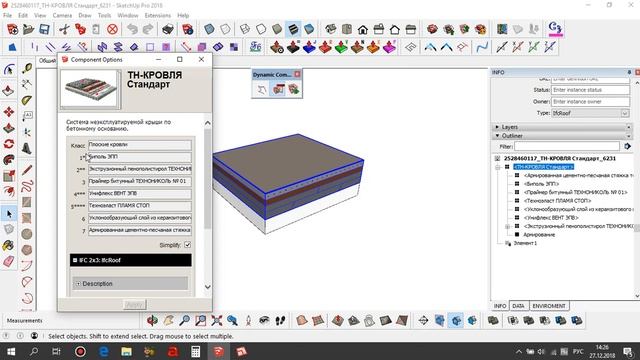Click the Open file folder icon
The height and width of the screenshot is (360, 640).
(28, 29)
